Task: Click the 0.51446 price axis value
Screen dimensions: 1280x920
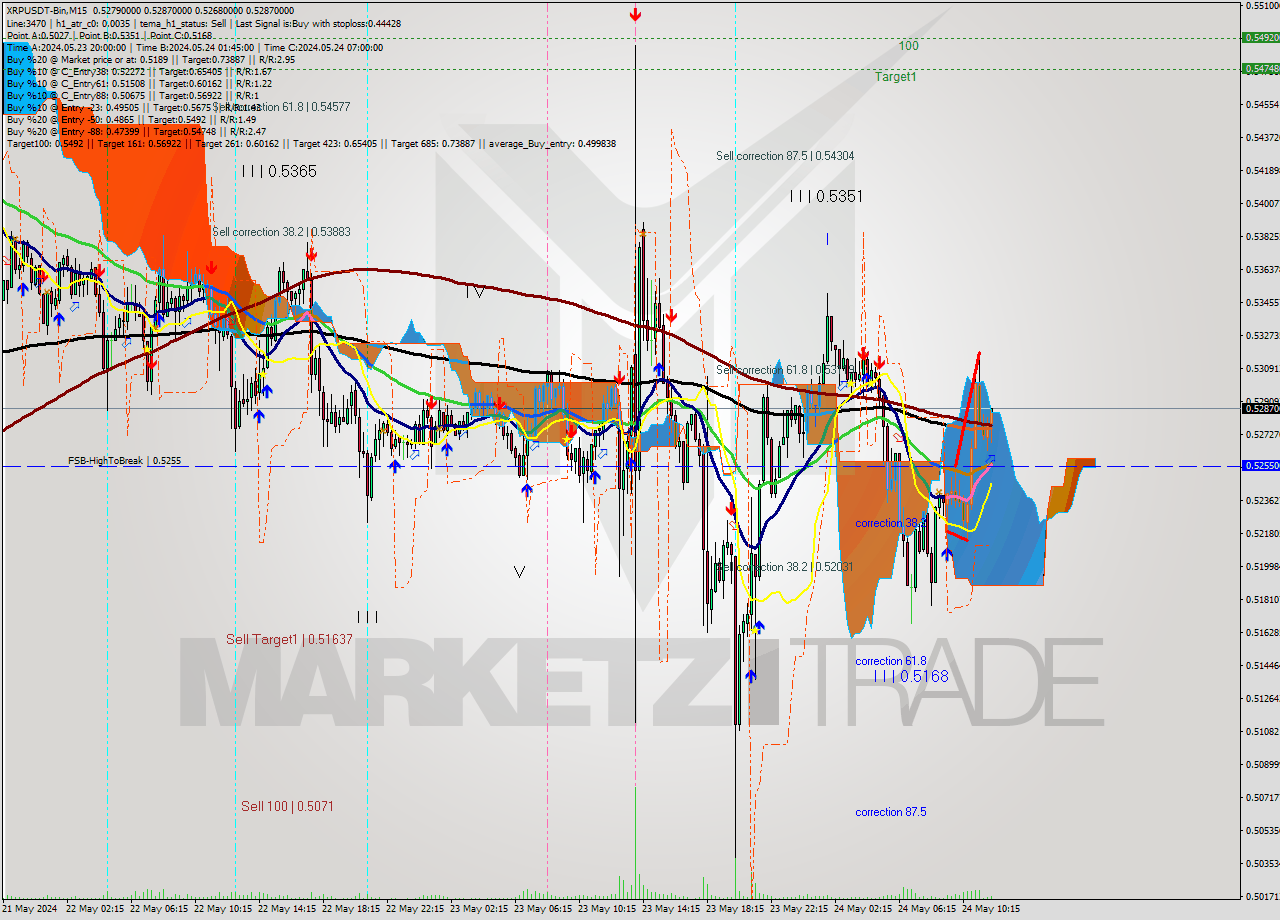Action: pos(1262,665)
